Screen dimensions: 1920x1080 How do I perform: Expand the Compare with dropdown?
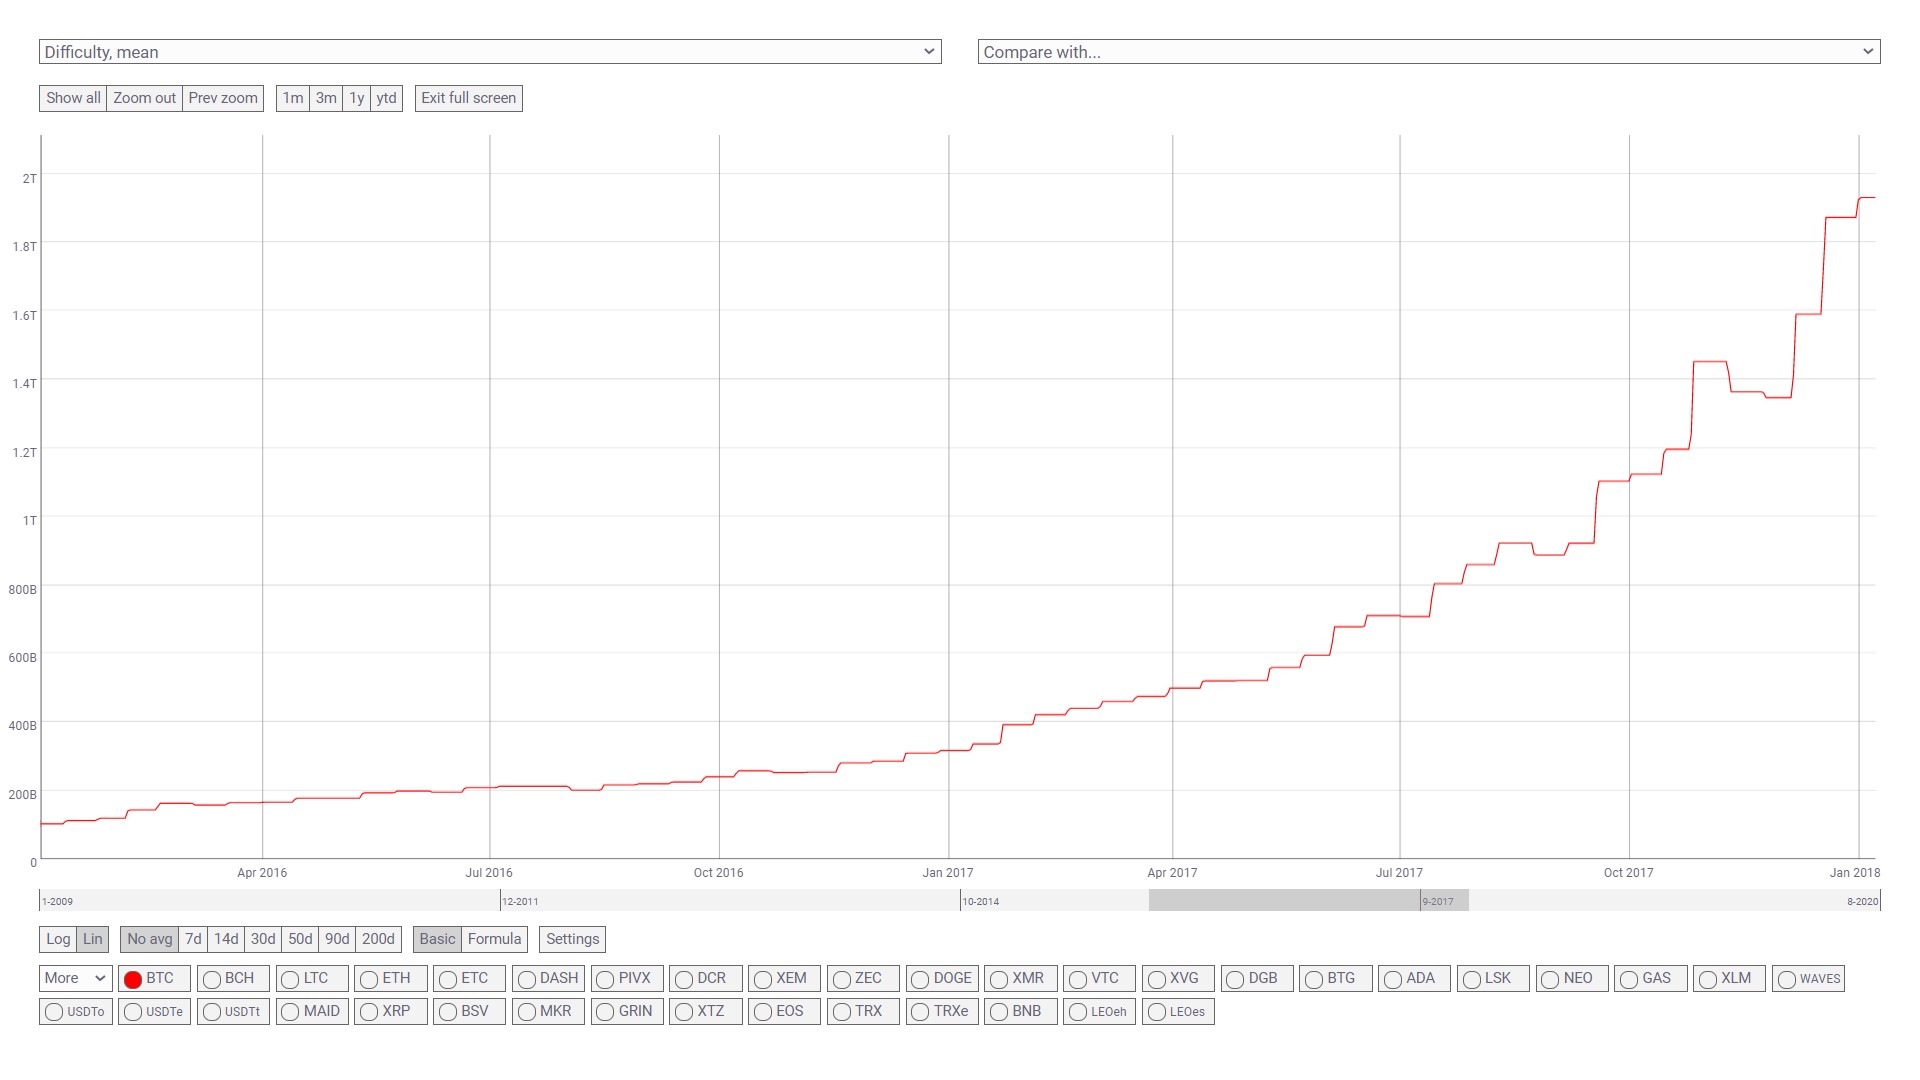tap(1428, 52)
